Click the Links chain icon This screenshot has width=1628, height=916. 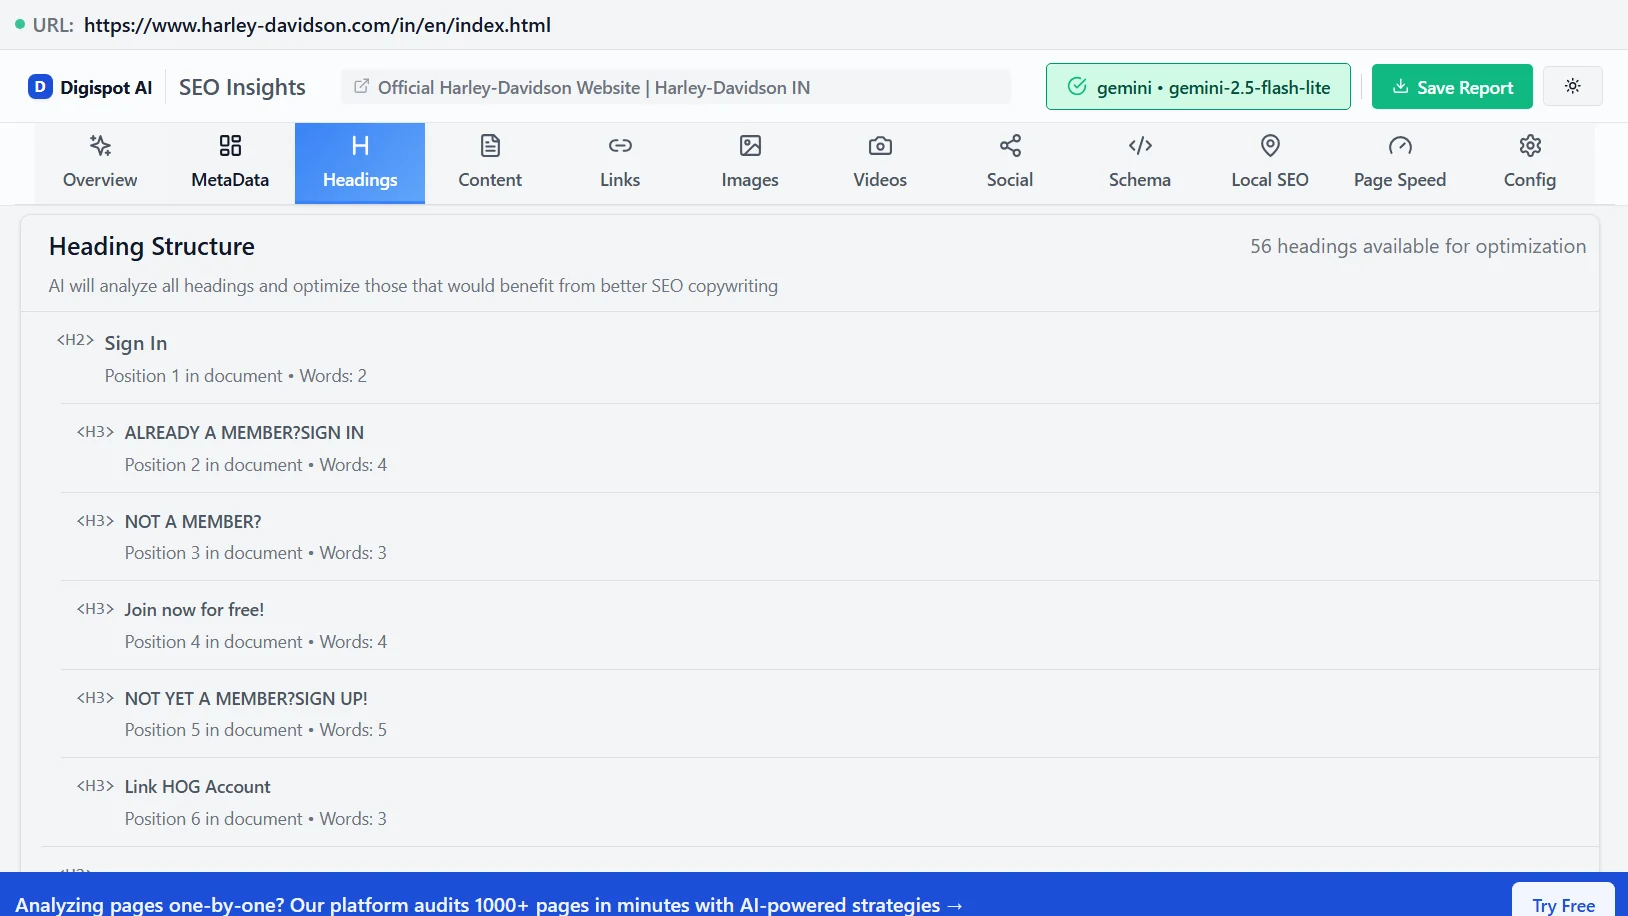[620, 146]
